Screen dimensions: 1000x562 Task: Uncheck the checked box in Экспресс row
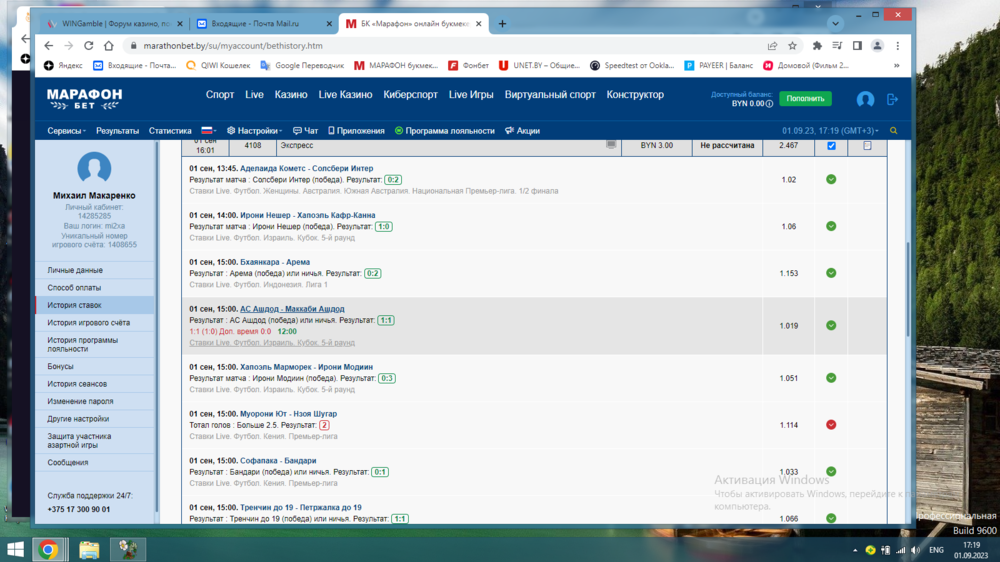click(x=831, y=146)
